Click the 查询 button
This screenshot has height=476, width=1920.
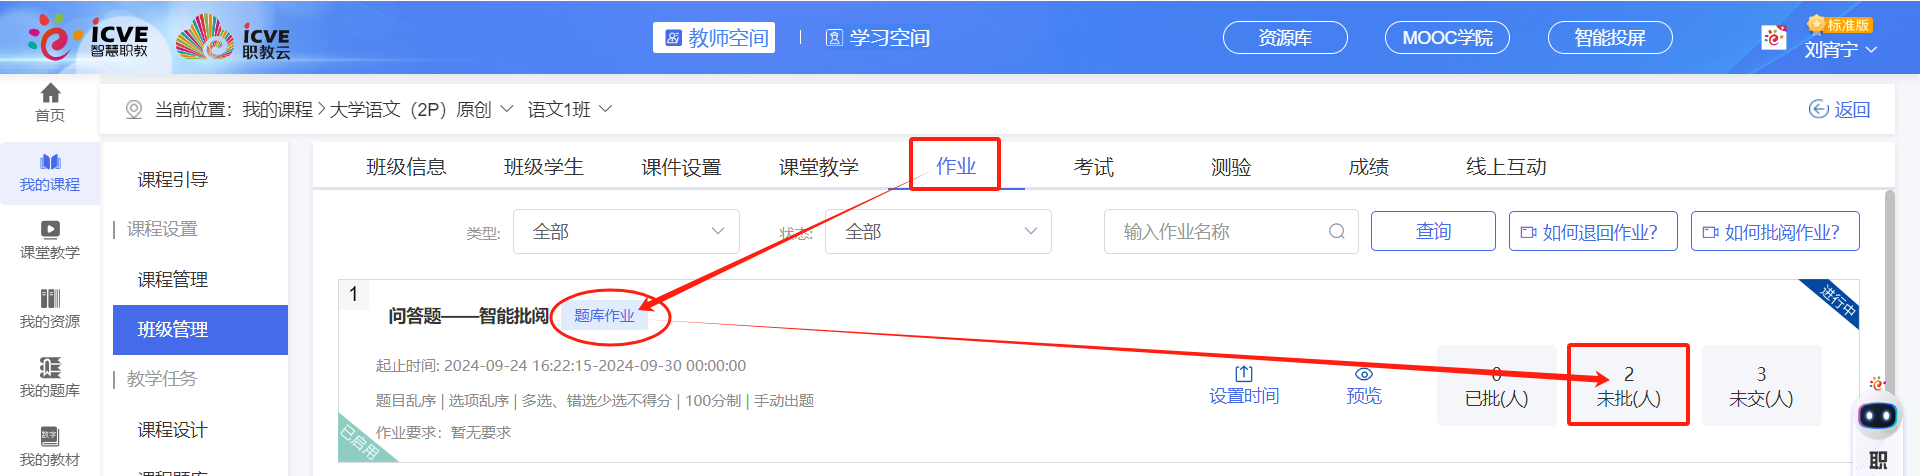coord(1433,231)
